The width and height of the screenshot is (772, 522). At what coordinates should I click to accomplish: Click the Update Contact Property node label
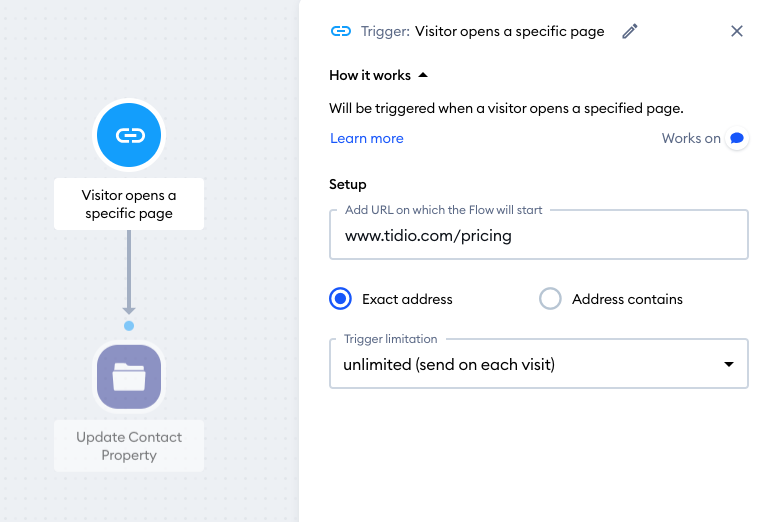tap(129, 446)
